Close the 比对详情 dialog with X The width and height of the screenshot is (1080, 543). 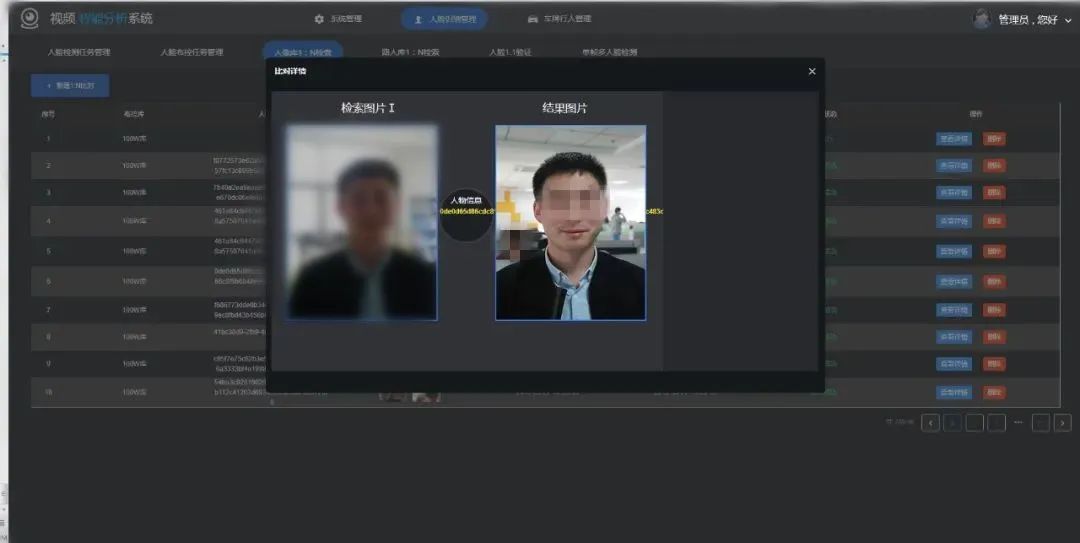[812, 71]
